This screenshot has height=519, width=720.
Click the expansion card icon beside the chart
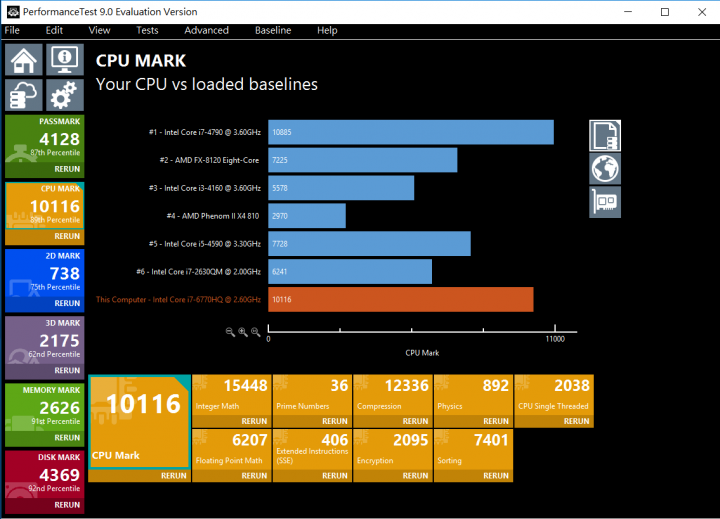pyautogui.click(x=605, y=202)
